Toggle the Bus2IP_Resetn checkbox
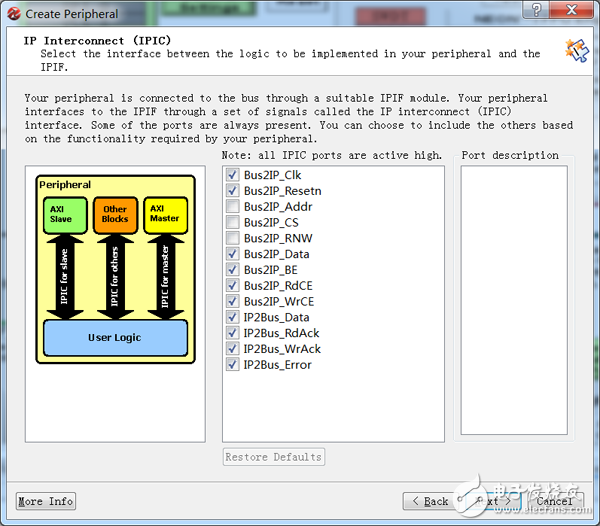The image size is (600, 526). pos(233,191)
